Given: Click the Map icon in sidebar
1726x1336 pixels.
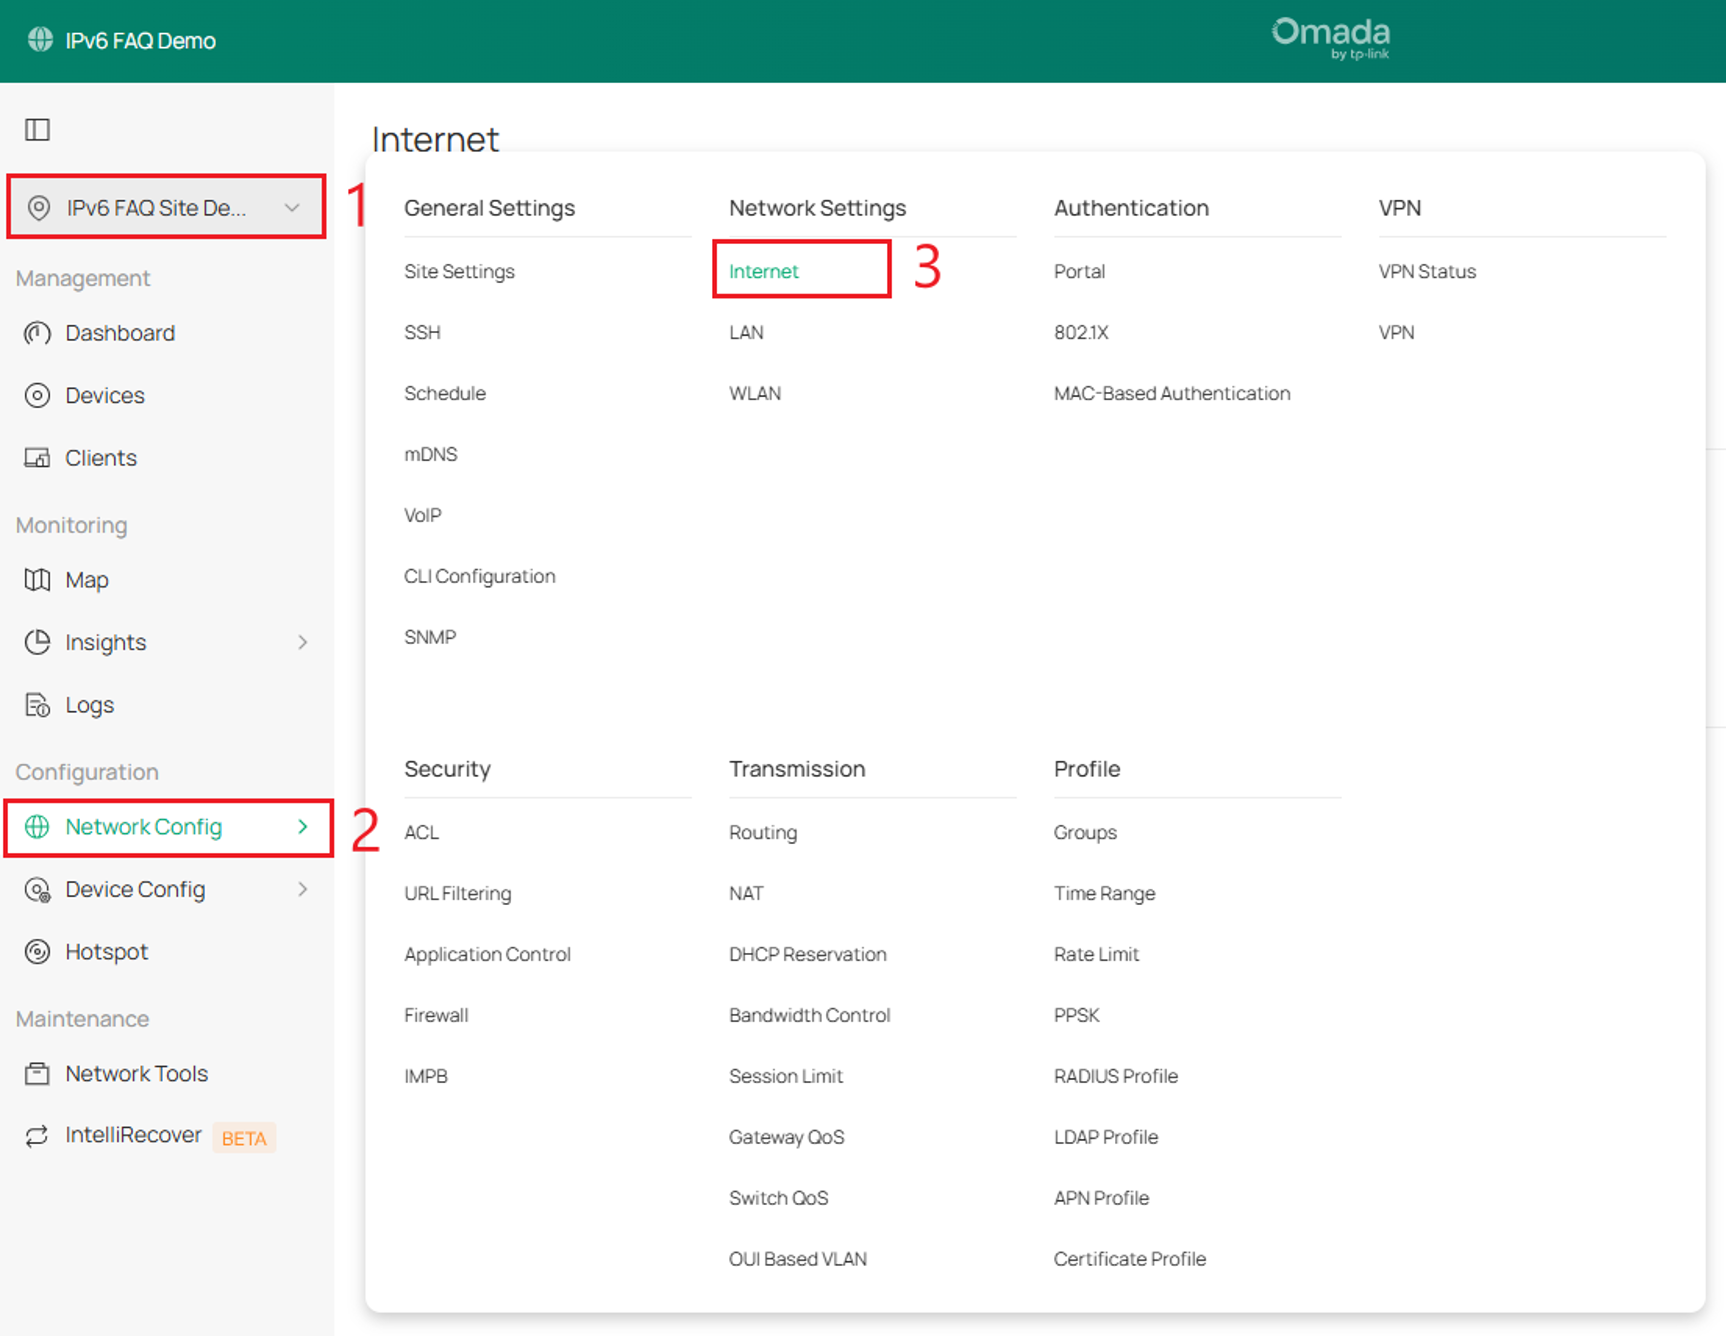Looking at the screenshot, I should click(37, 580).
